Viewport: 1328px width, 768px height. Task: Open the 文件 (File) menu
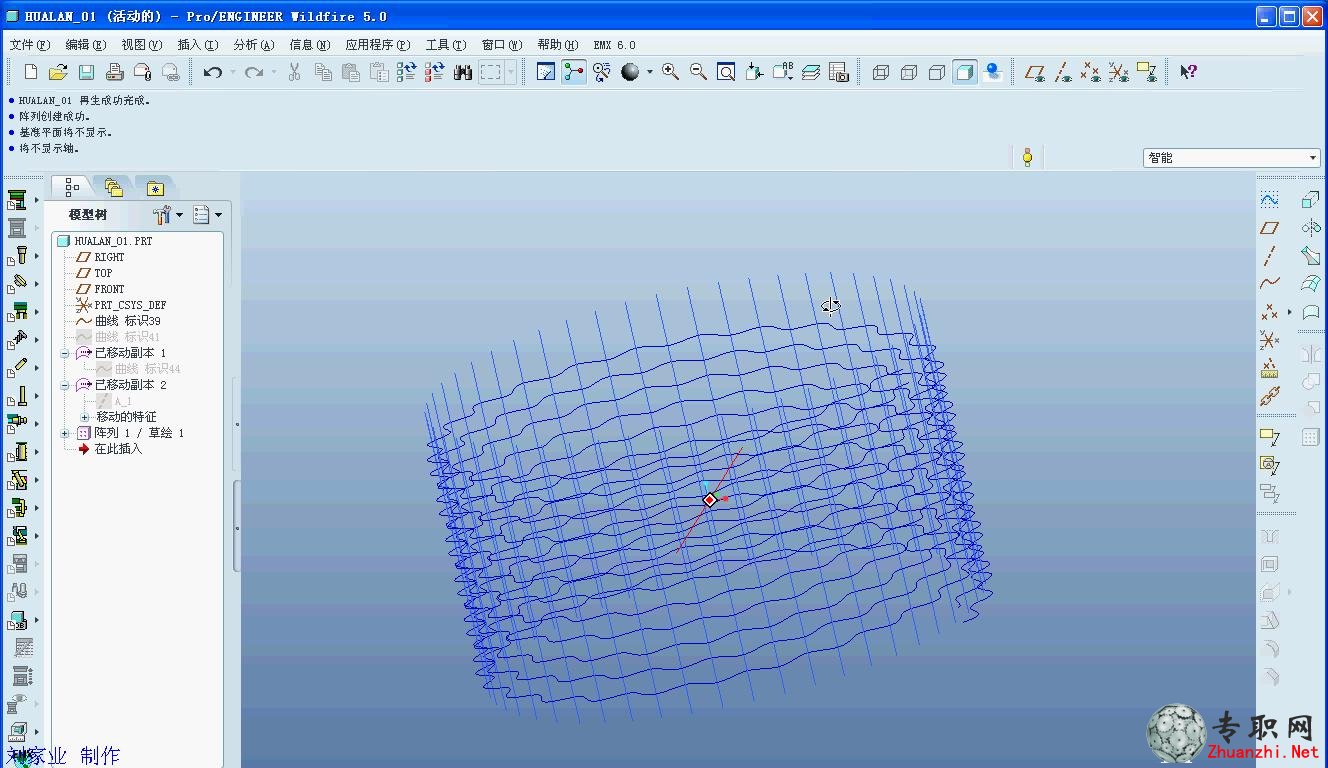29,45
